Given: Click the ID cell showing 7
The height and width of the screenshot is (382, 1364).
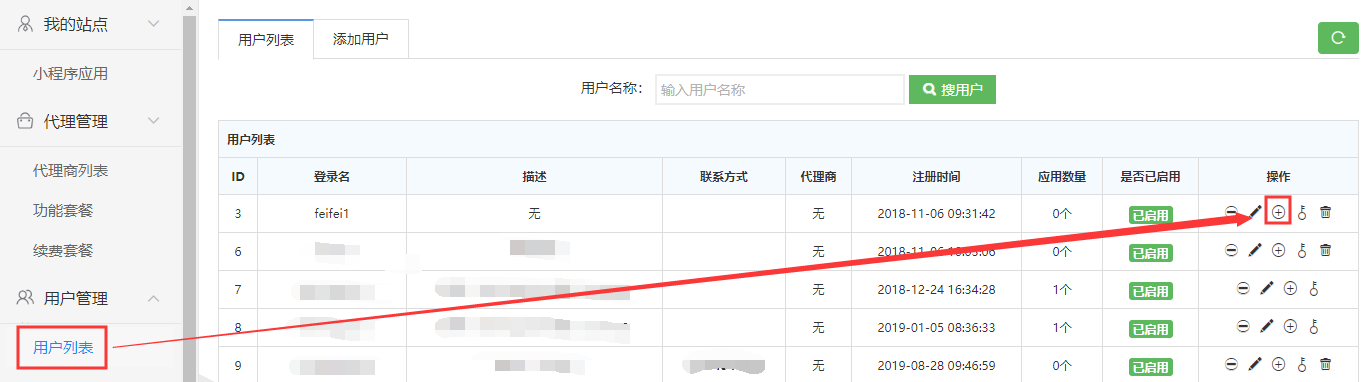Looking at the screenshot, I should [238, 290].
